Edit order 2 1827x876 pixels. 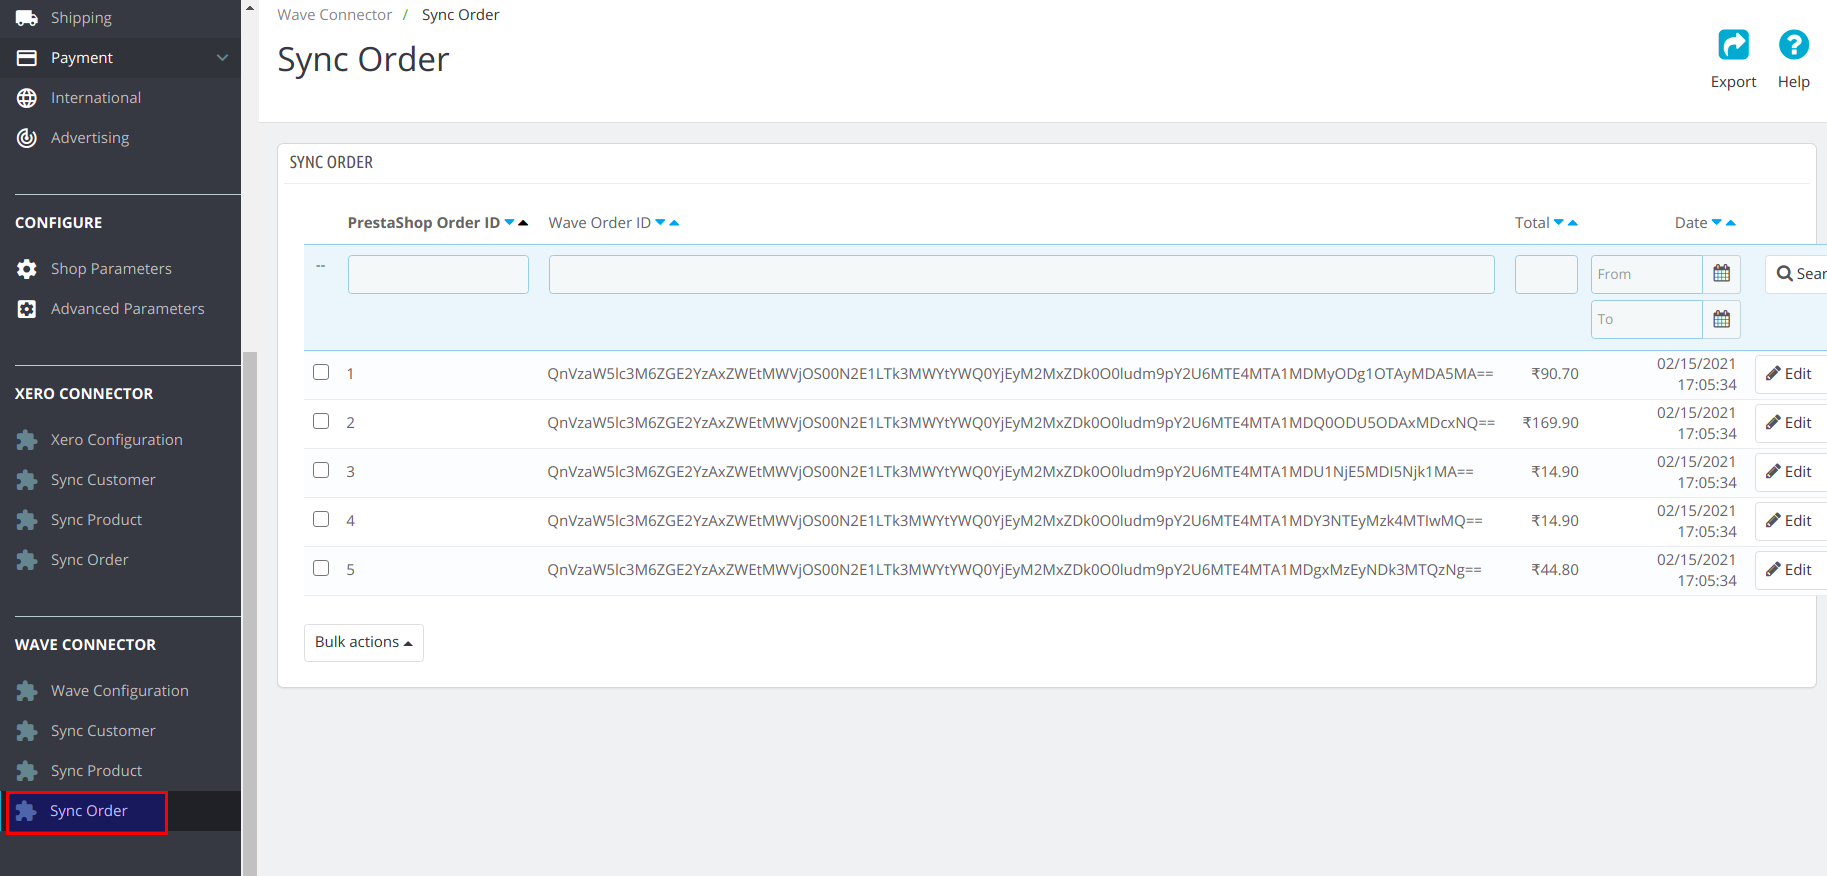(x=1790, y=423)
